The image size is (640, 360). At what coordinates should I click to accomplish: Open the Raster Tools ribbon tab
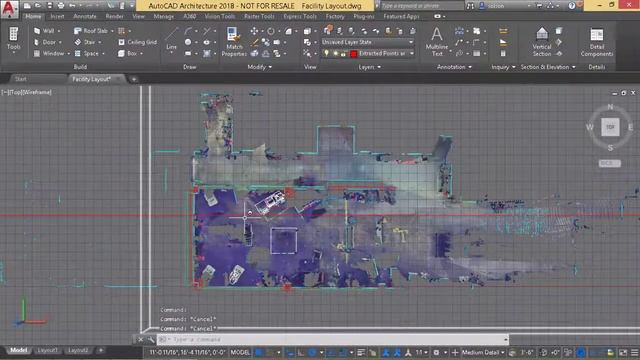point(259,16)
